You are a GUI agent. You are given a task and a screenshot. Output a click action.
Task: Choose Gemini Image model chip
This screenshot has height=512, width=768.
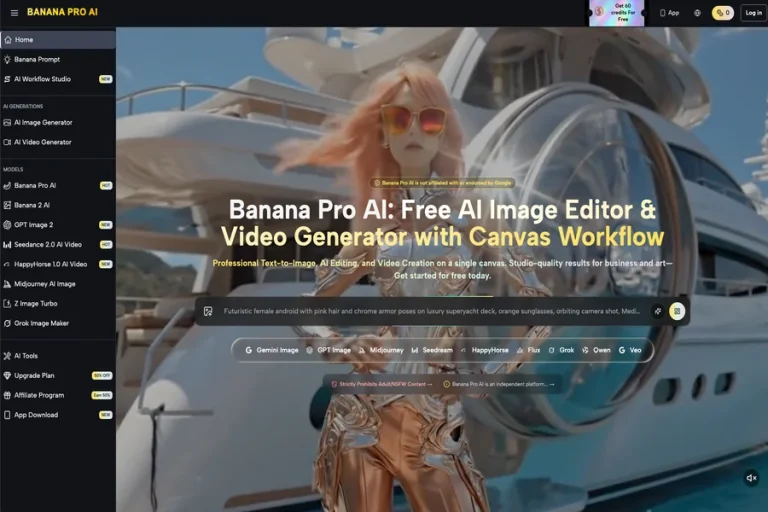coord(272,350)
